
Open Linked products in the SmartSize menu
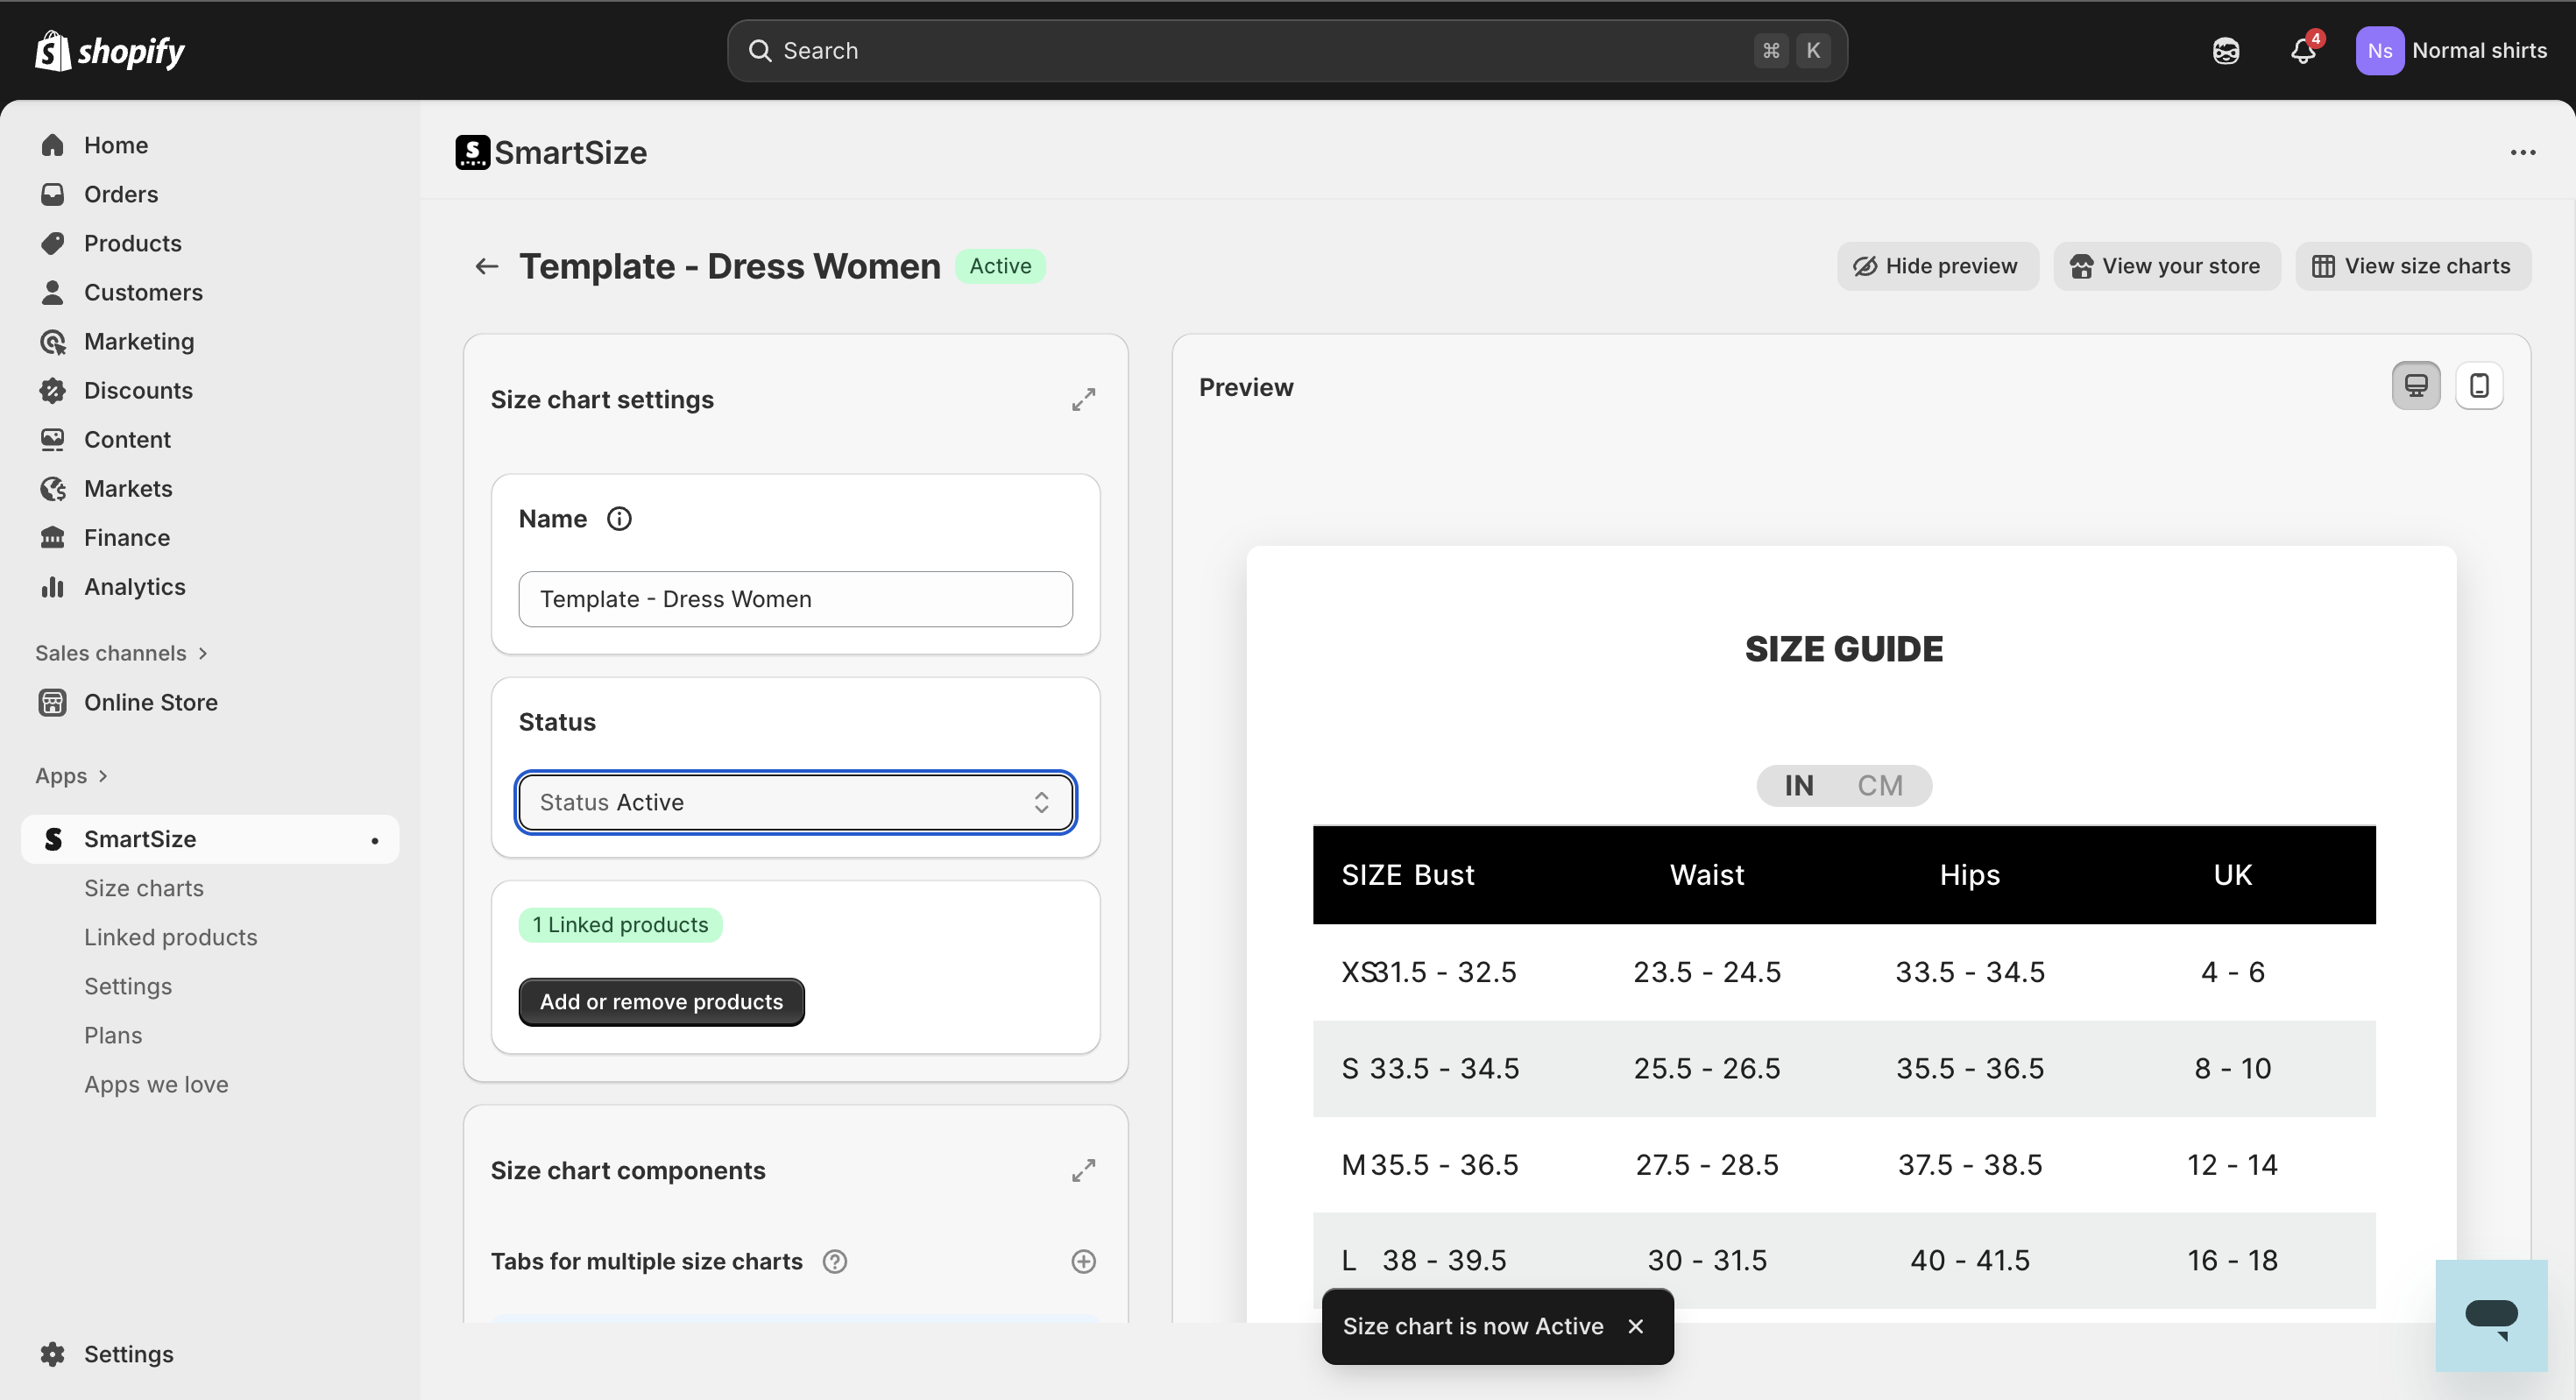170,937
